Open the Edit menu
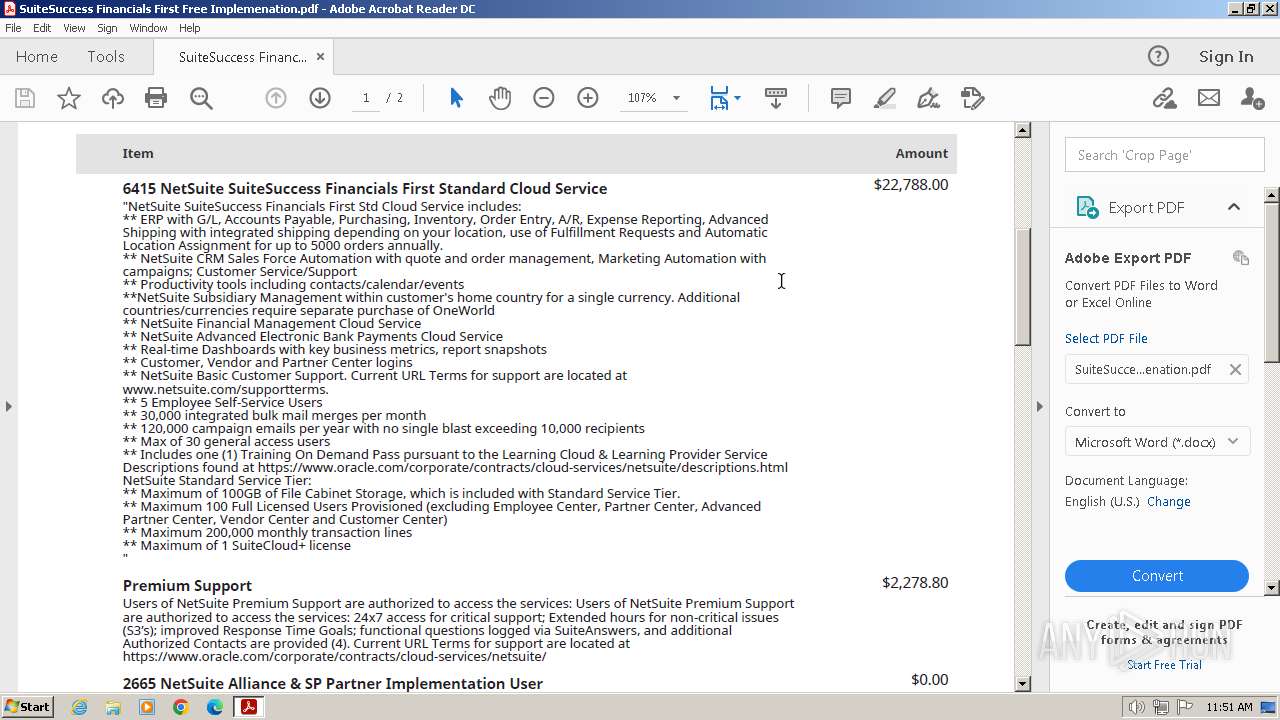 click(42, 28)
